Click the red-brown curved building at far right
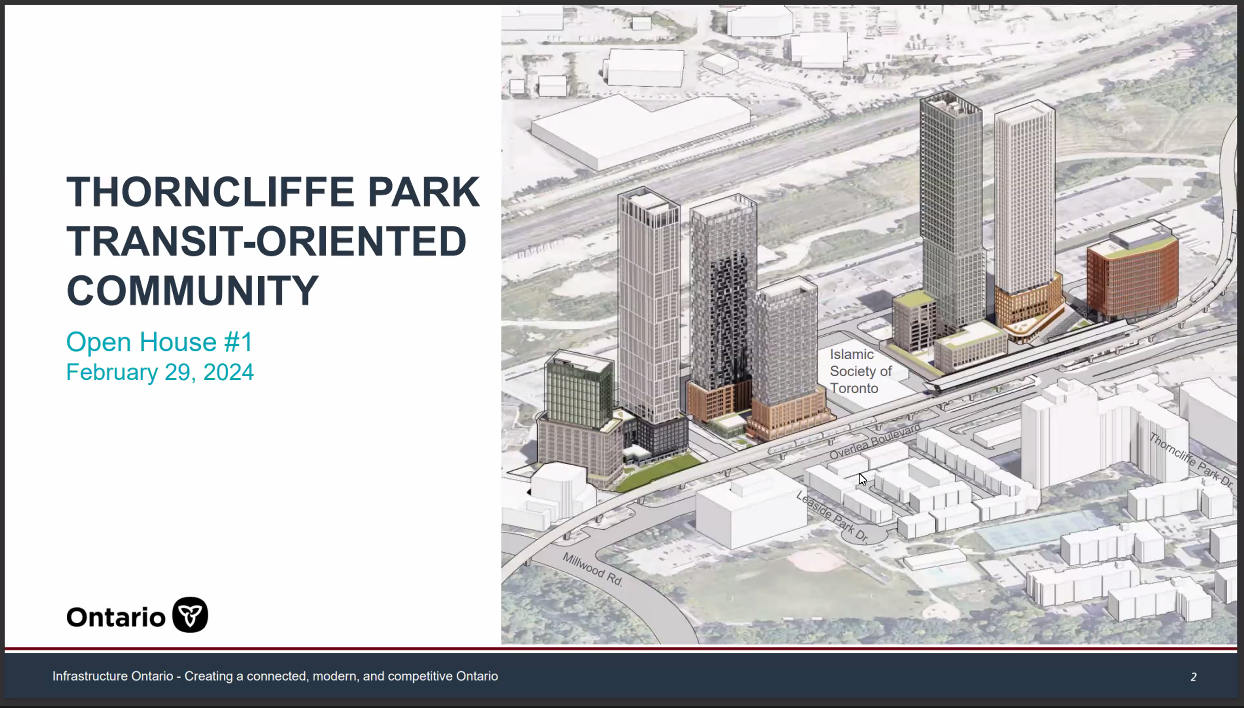The image size is (1244, 708). [1130, 275]
